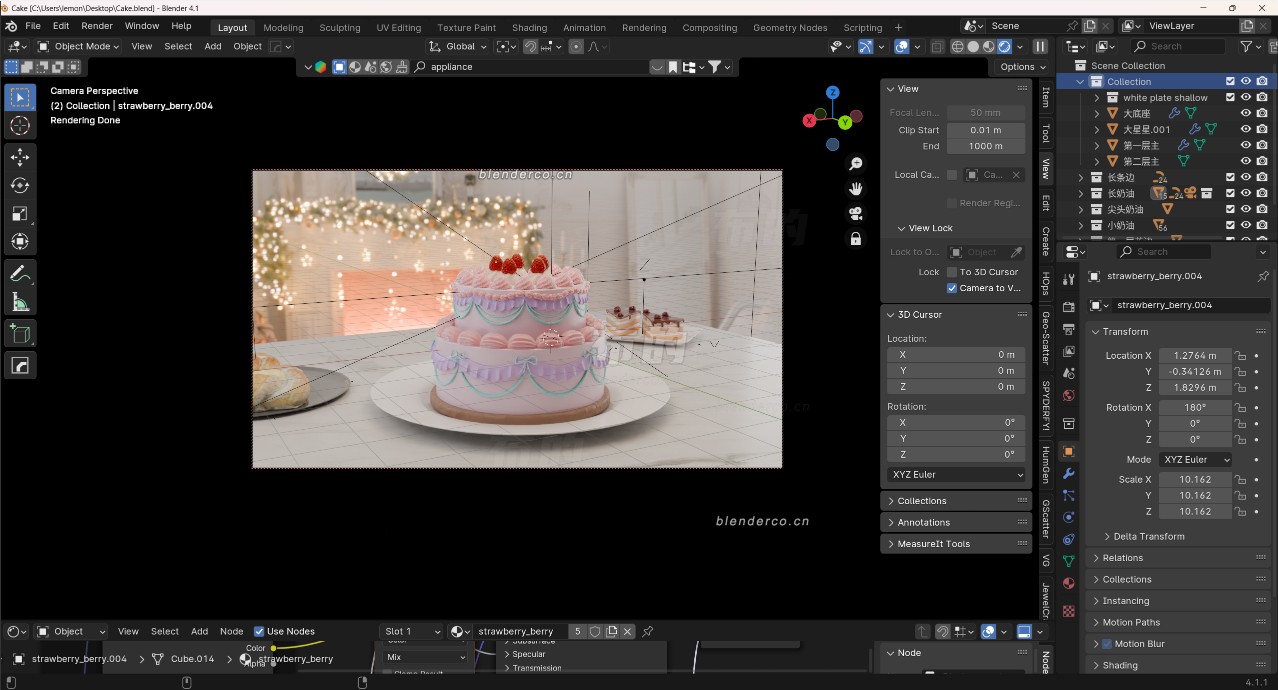Click the Zoom viewport magnifier icon
The width and height of the screenshot is (1278, 690).
point(856,164)
